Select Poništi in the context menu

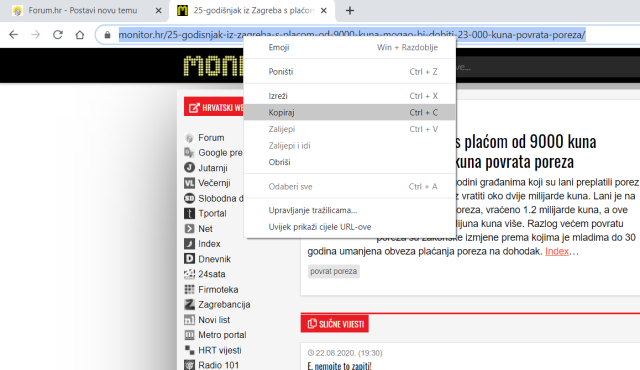349,72
